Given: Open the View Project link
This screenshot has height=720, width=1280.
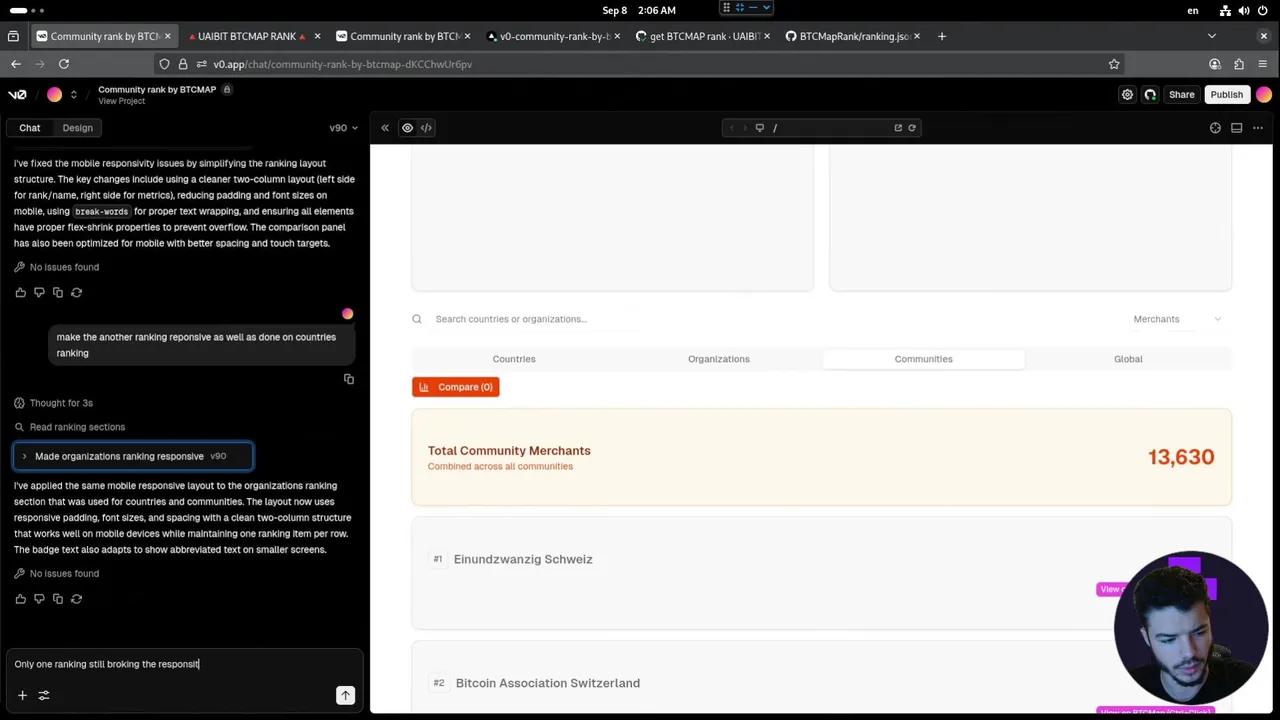Looking at the screenshot, I should [x=121, y=101].
